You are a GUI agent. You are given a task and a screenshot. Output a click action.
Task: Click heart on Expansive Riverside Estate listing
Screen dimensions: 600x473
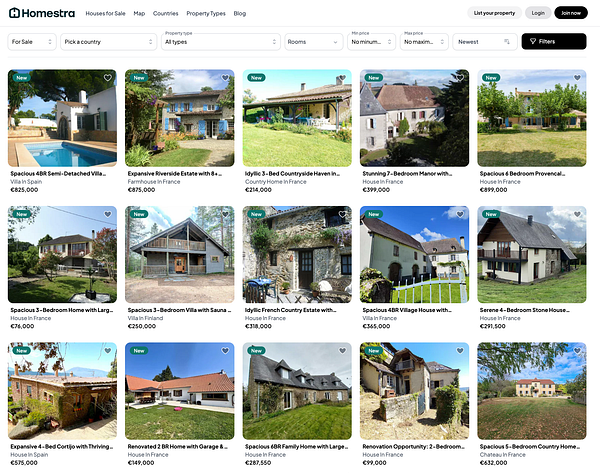coord(225,78)
